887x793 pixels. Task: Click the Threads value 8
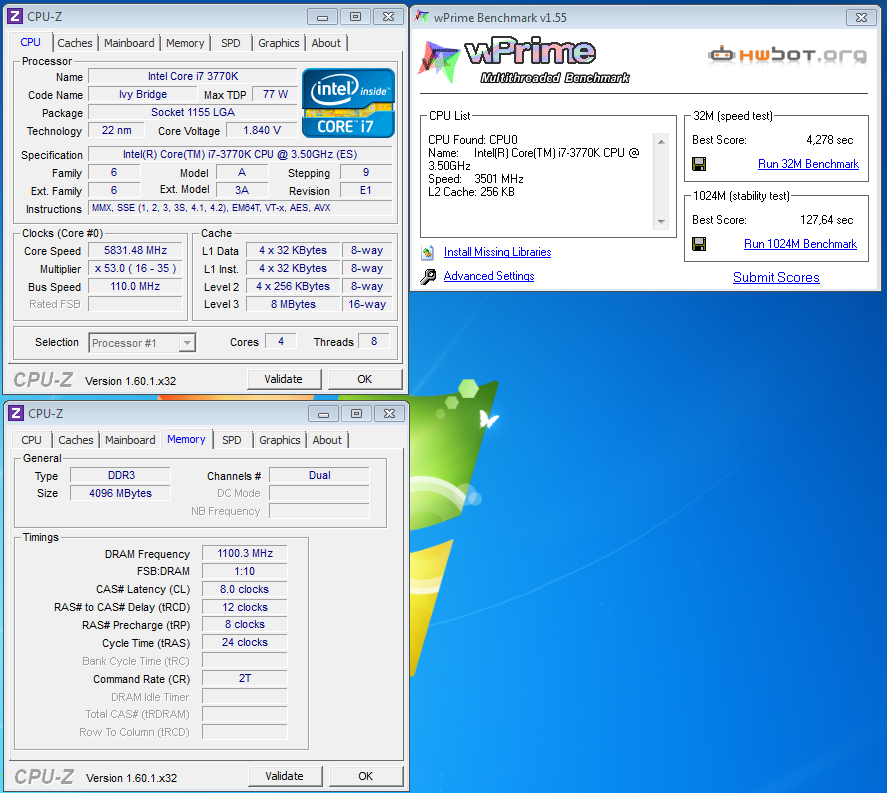(x=374, y=342)
